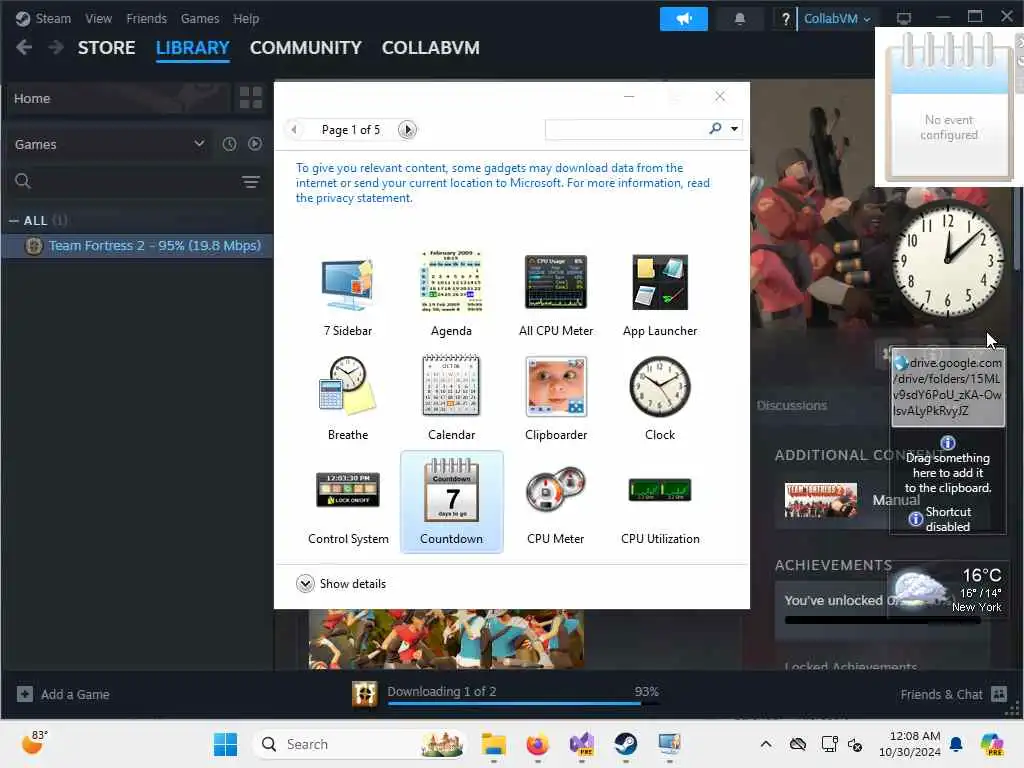1024x768 pixels.
Task: Select Team Fortress 2 in library
Action: click(137, 246)
